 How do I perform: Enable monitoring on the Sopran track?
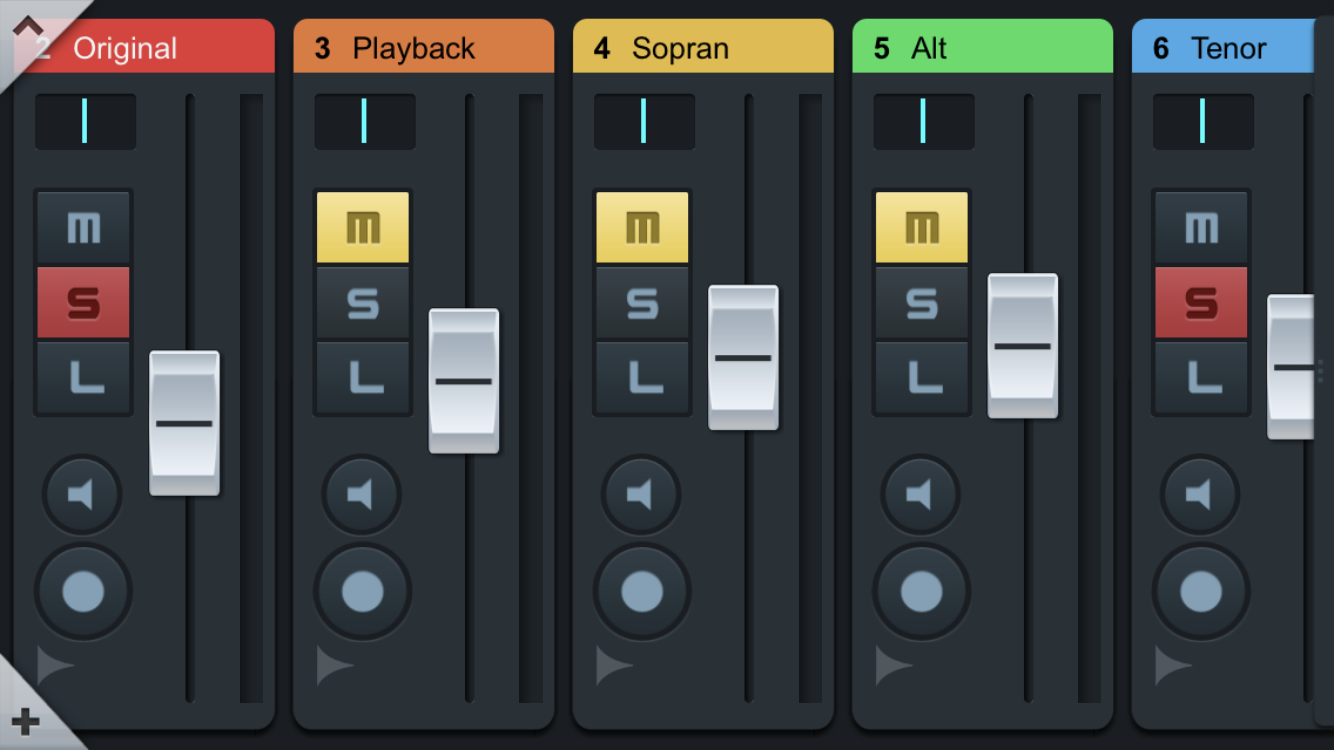pyautogui.click(x=641, y=495)
